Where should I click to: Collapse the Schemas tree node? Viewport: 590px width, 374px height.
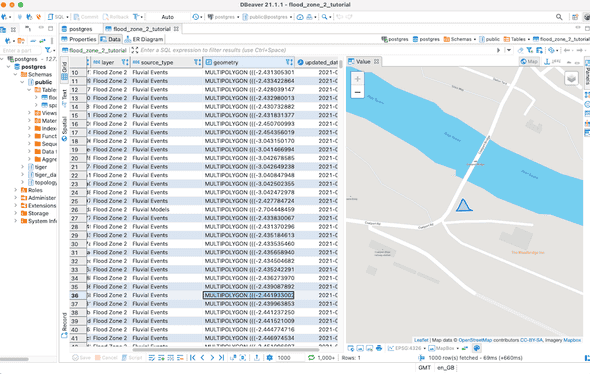tap(15, 74)
